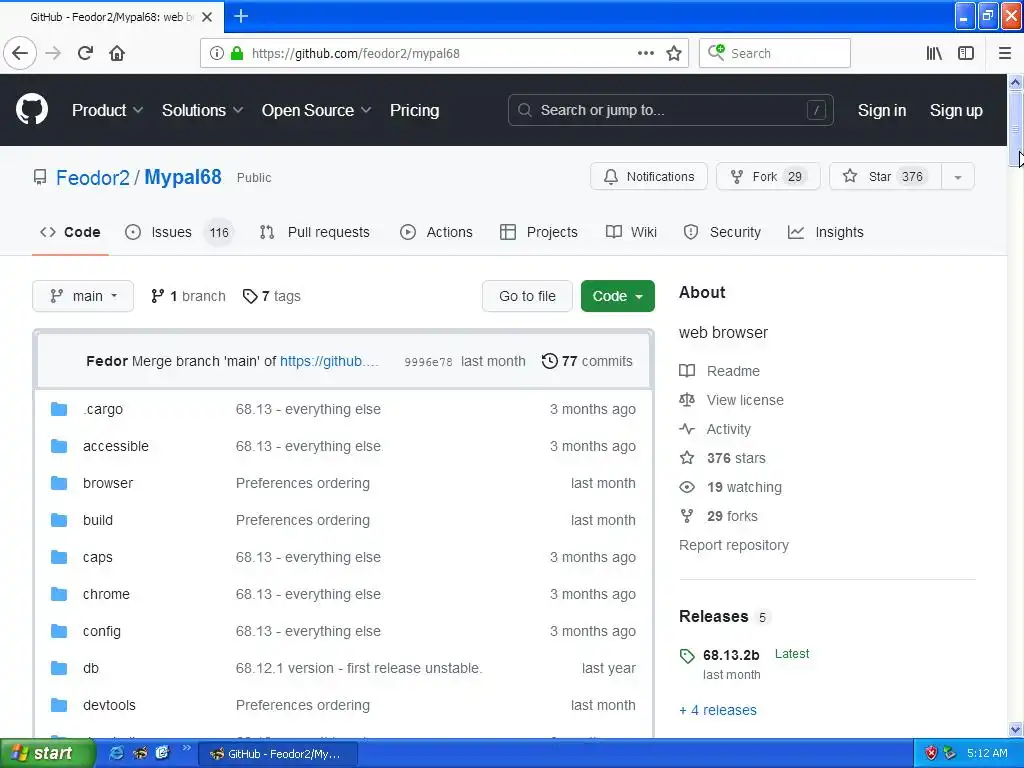This screenshot has height=768, width=1024.
Task: Switch to the Security tab
Action: click(722, 232)
